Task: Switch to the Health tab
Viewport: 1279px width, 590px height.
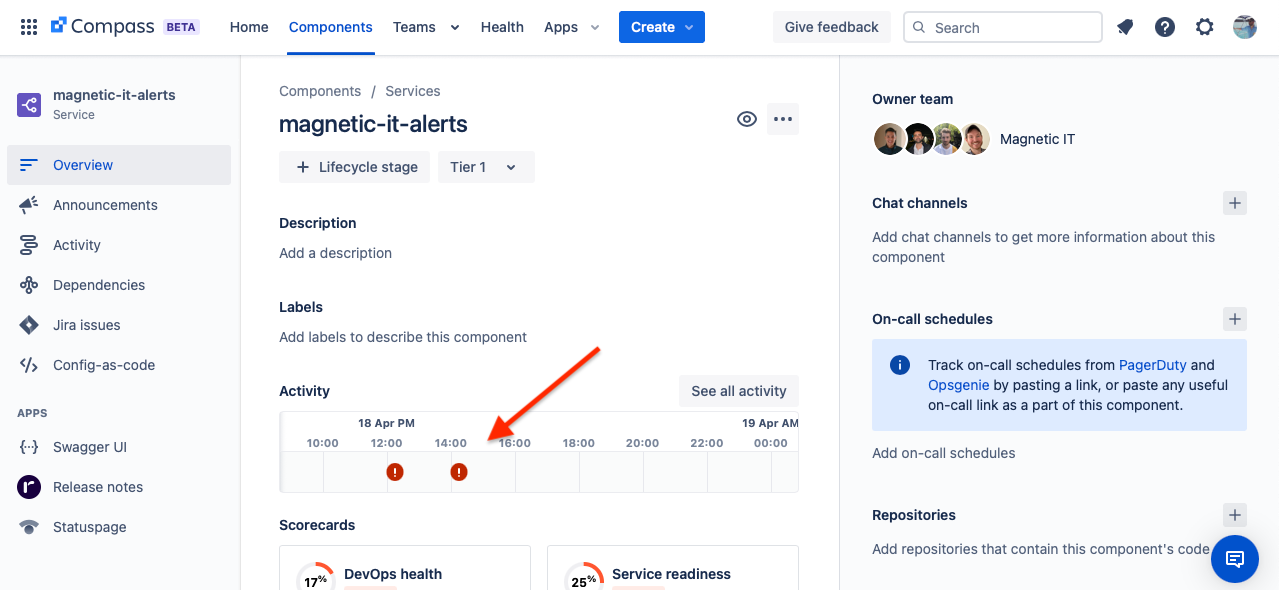Action: (502, 27)
